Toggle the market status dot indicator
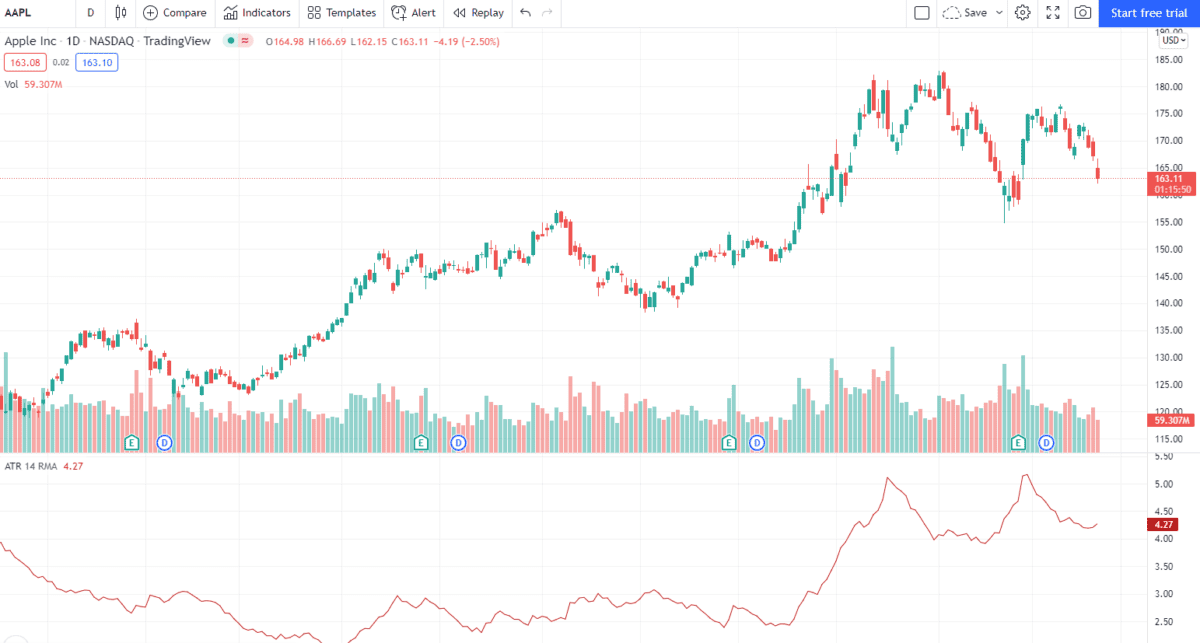Image resolution: width=1200 pixels, height=643 pixels. click(x=230, y=41)
